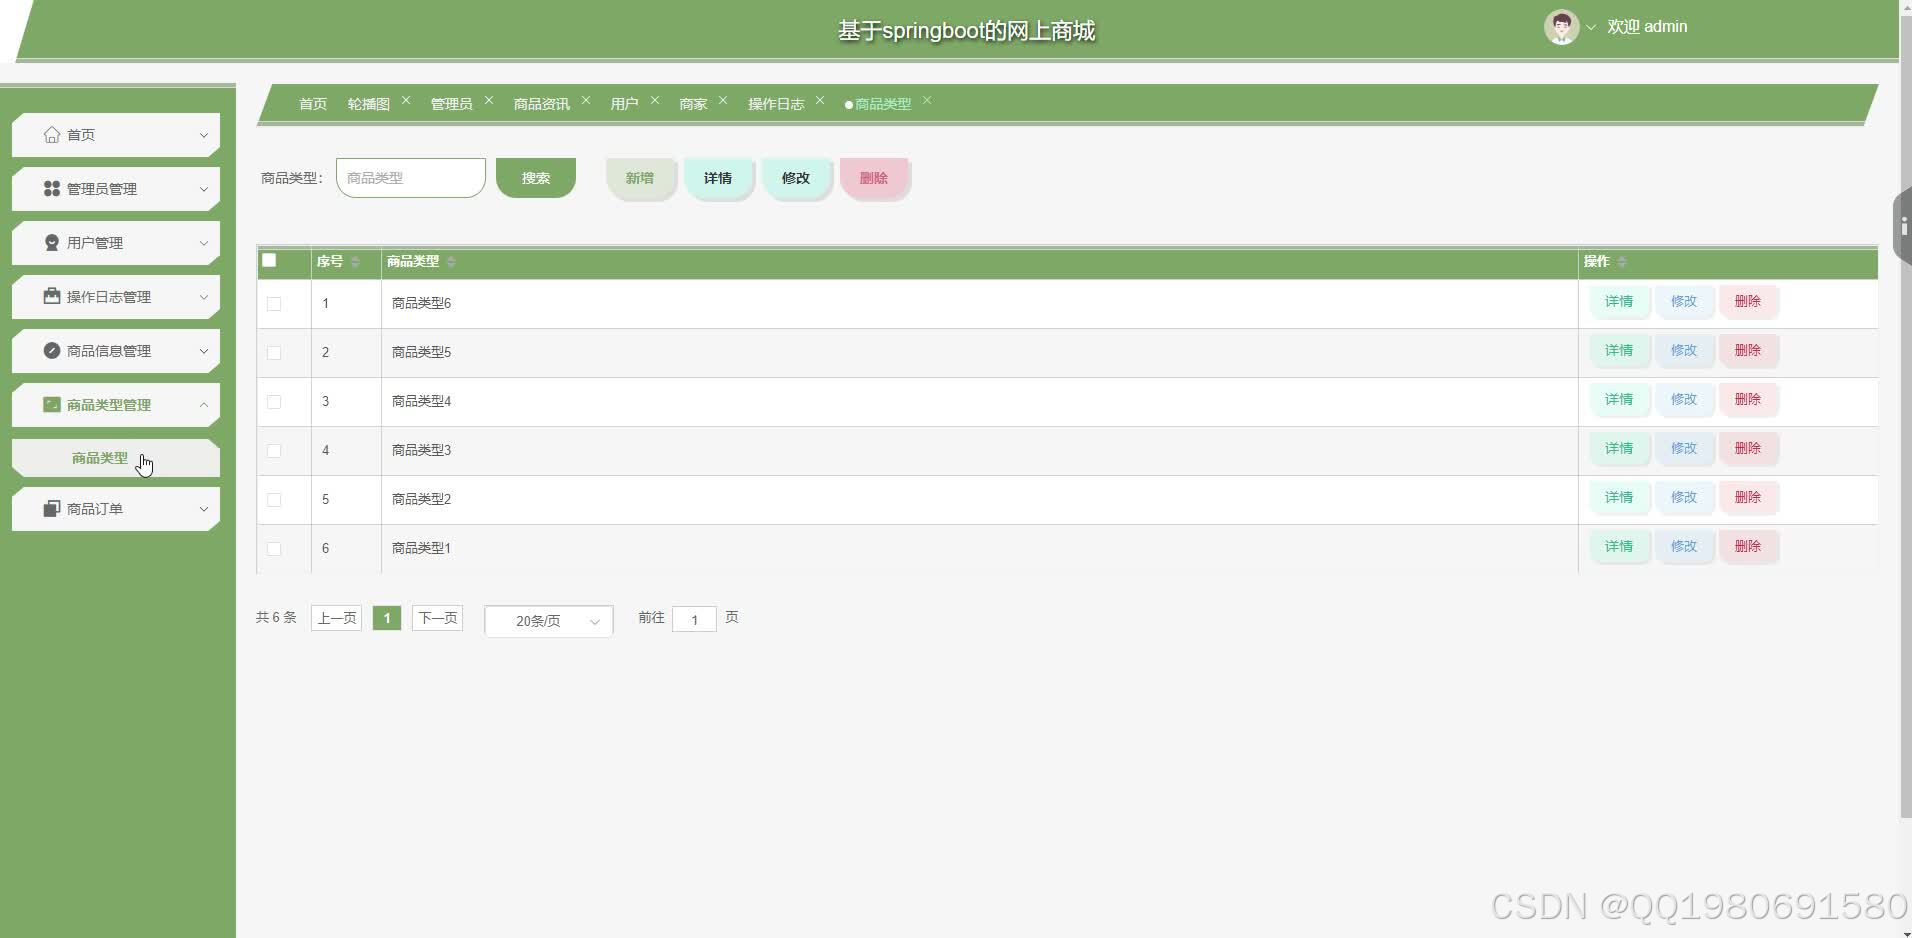The width and height of the screenshot is (1912, 938).
Task: Click sort arrows beside 操作 header
Action: [x=1622, y=262]
